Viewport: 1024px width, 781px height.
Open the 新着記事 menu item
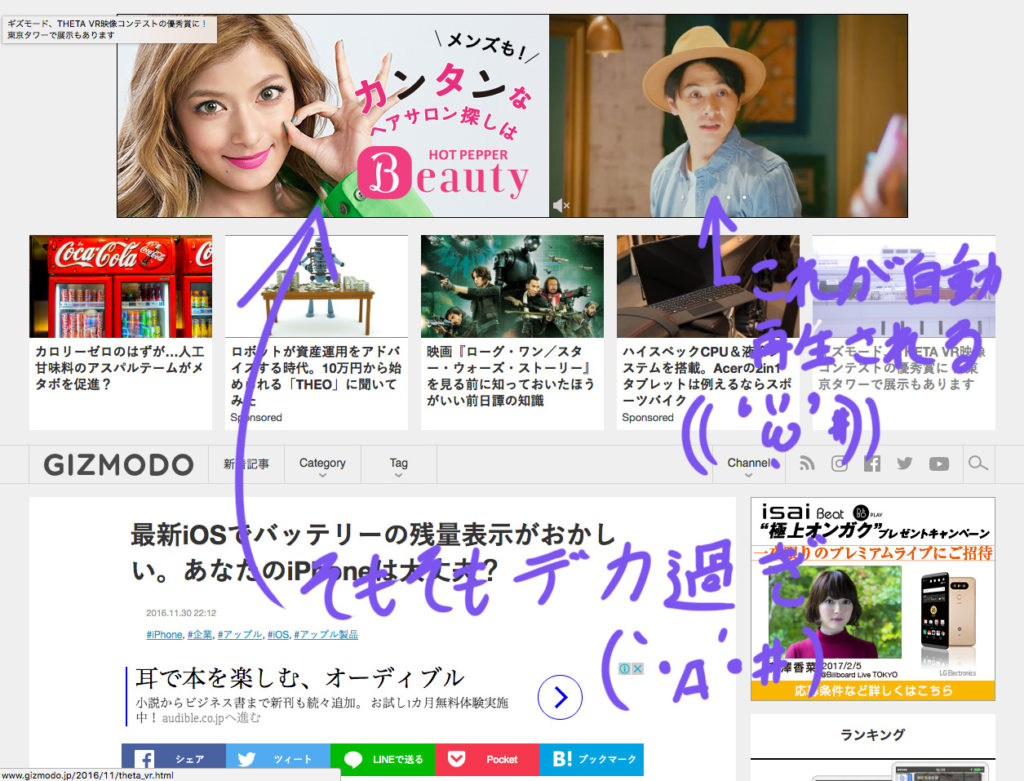pyautogui.click(x=246, y=464)
